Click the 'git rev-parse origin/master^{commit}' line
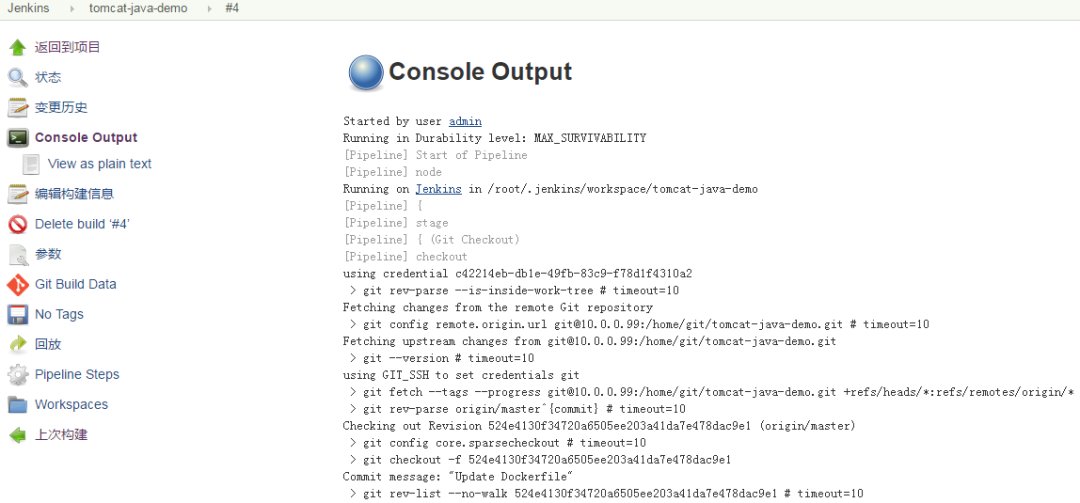Viewport: 1080px width, 503px height. click(x=517, y=409)
